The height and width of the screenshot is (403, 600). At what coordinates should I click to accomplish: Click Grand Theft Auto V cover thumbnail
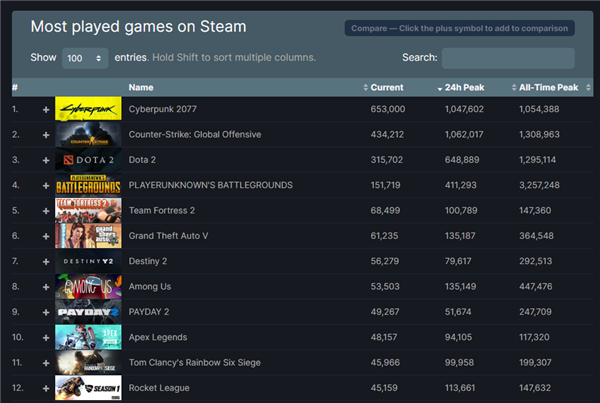click(x=88, y=236)
